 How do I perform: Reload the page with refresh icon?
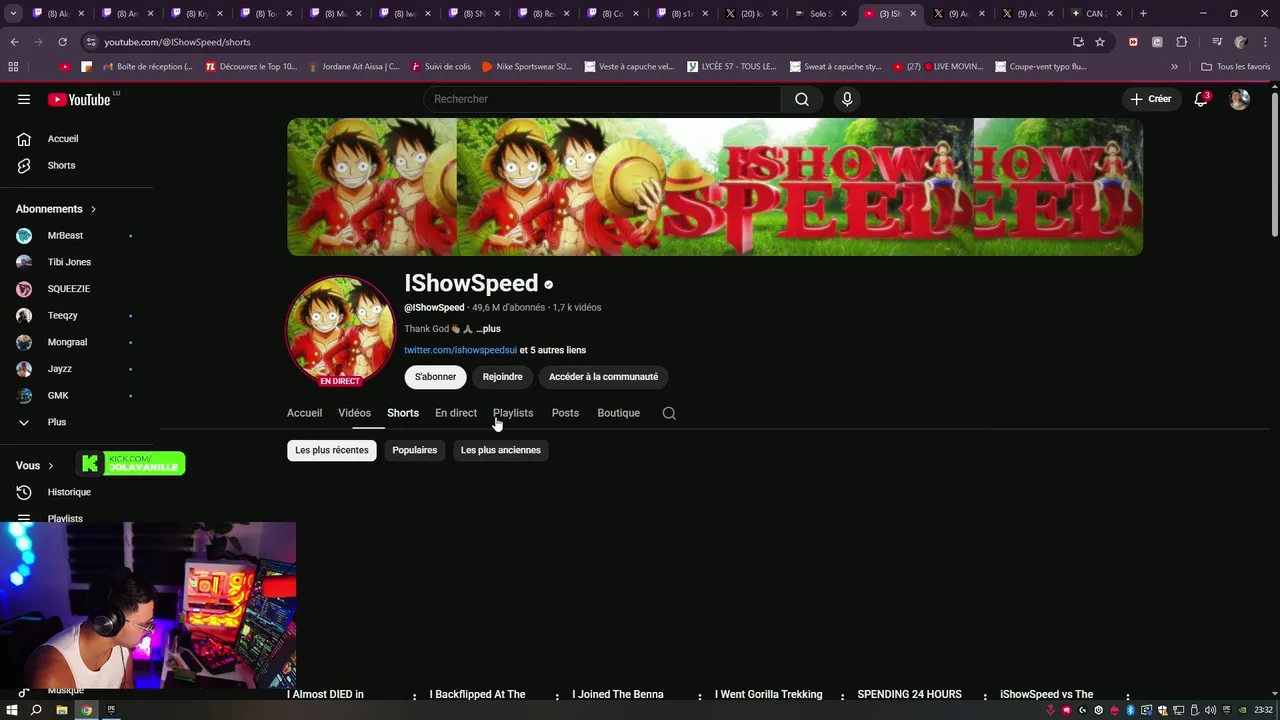[62, 42]
